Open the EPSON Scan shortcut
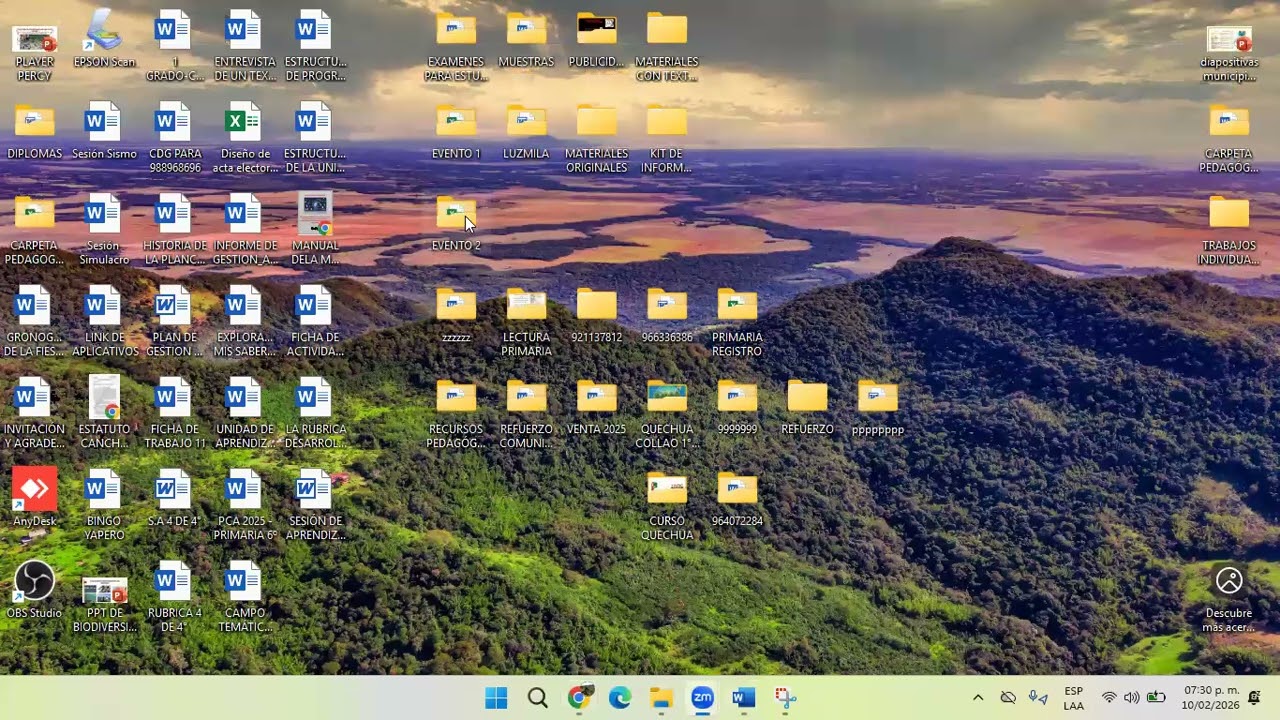The height and width of the screenshot is (720, 1280). pos(104,41)
